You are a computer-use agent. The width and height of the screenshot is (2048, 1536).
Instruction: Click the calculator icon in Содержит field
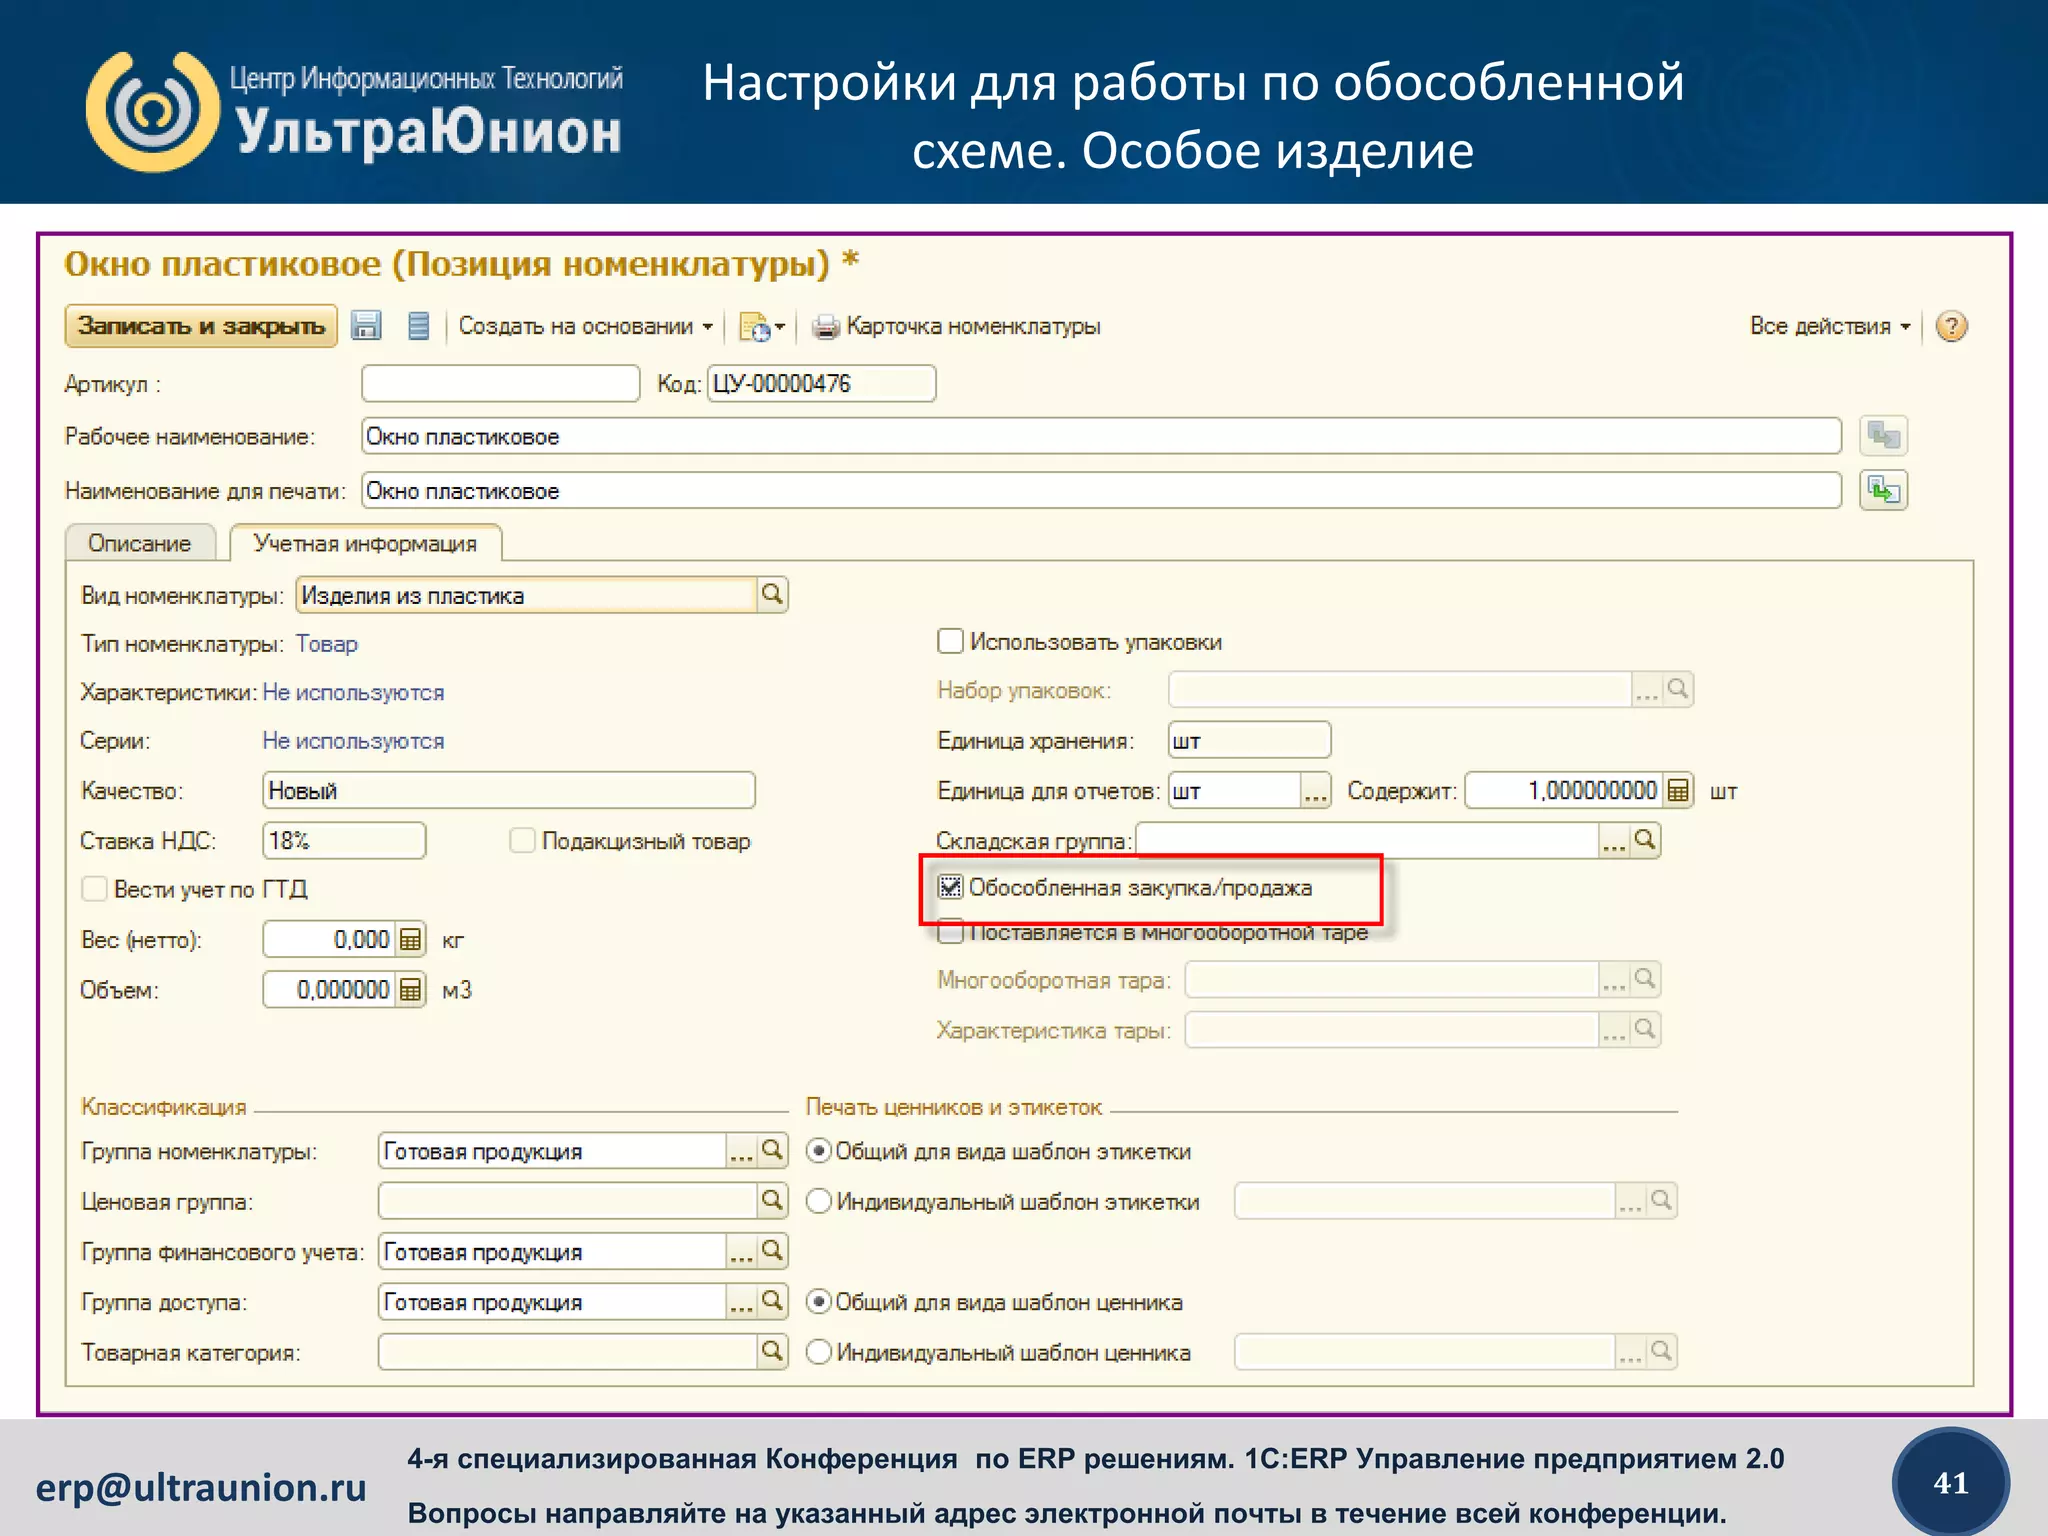tap(1678, 791)
